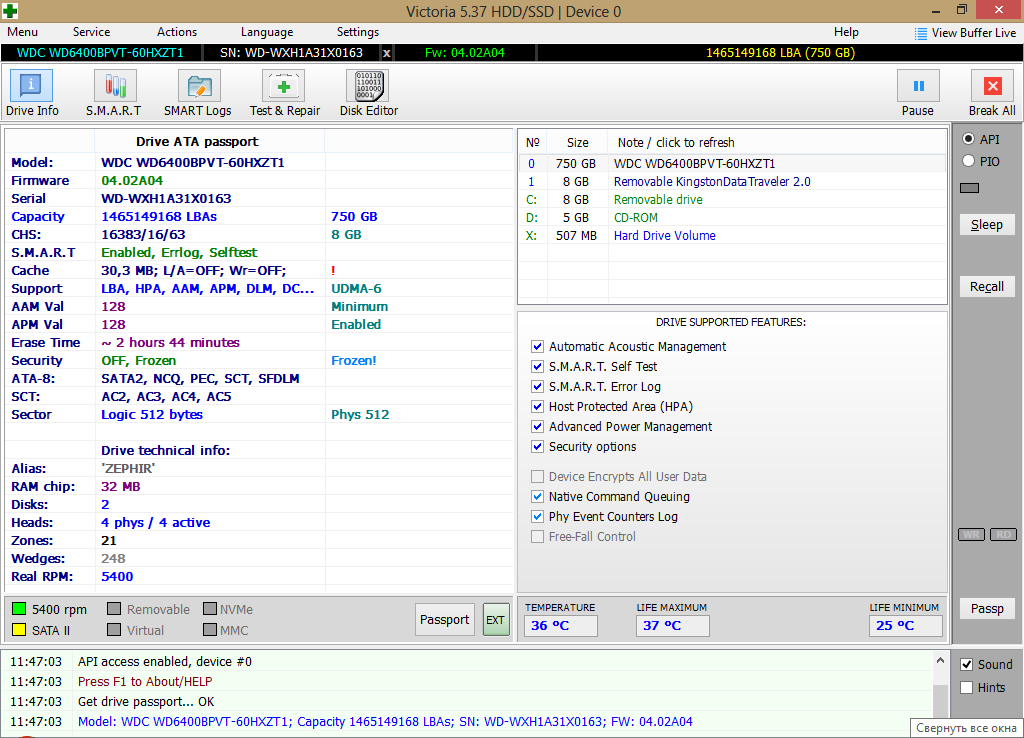Open the Drive Info panel icon
The image size is (1024, 738).
click(x=31, y=86)
